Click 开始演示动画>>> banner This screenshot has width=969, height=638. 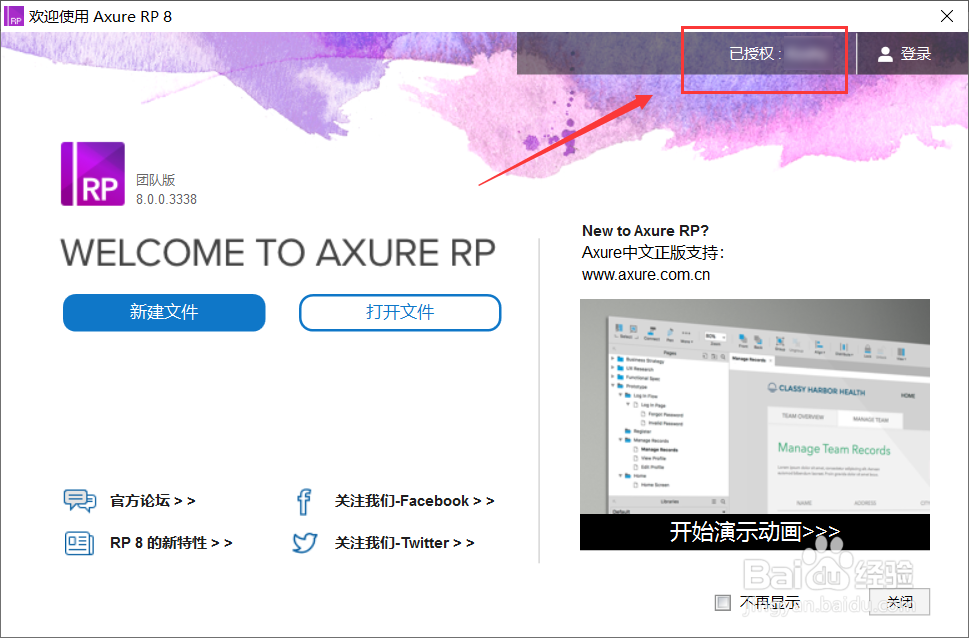coord(755,532)
